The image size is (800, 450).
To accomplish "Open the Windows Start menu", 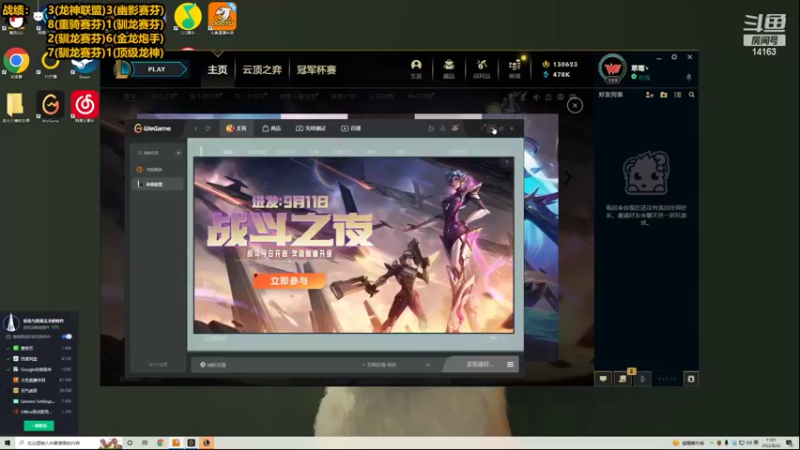I will point(7,443).
